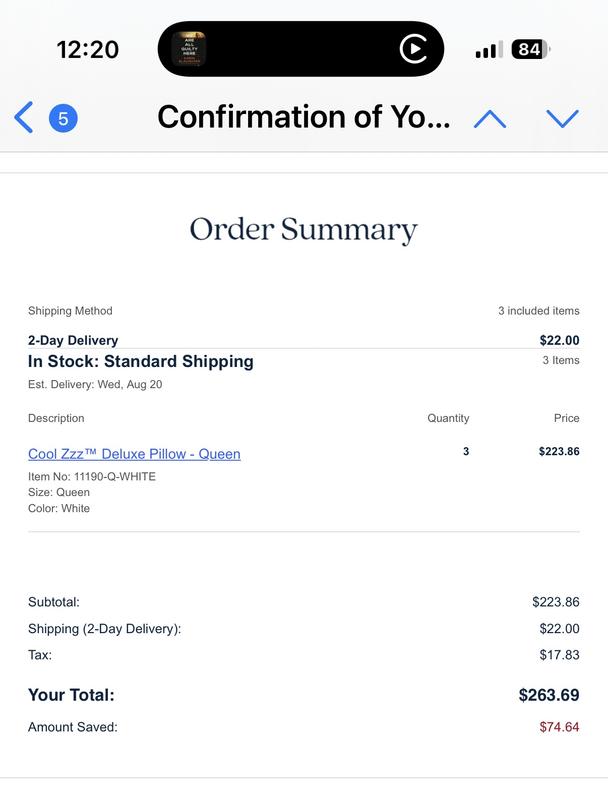Viewport: 608px width, 800px height.
Task: Tap the back chevron to return to inbox
Action: (24, 118)
